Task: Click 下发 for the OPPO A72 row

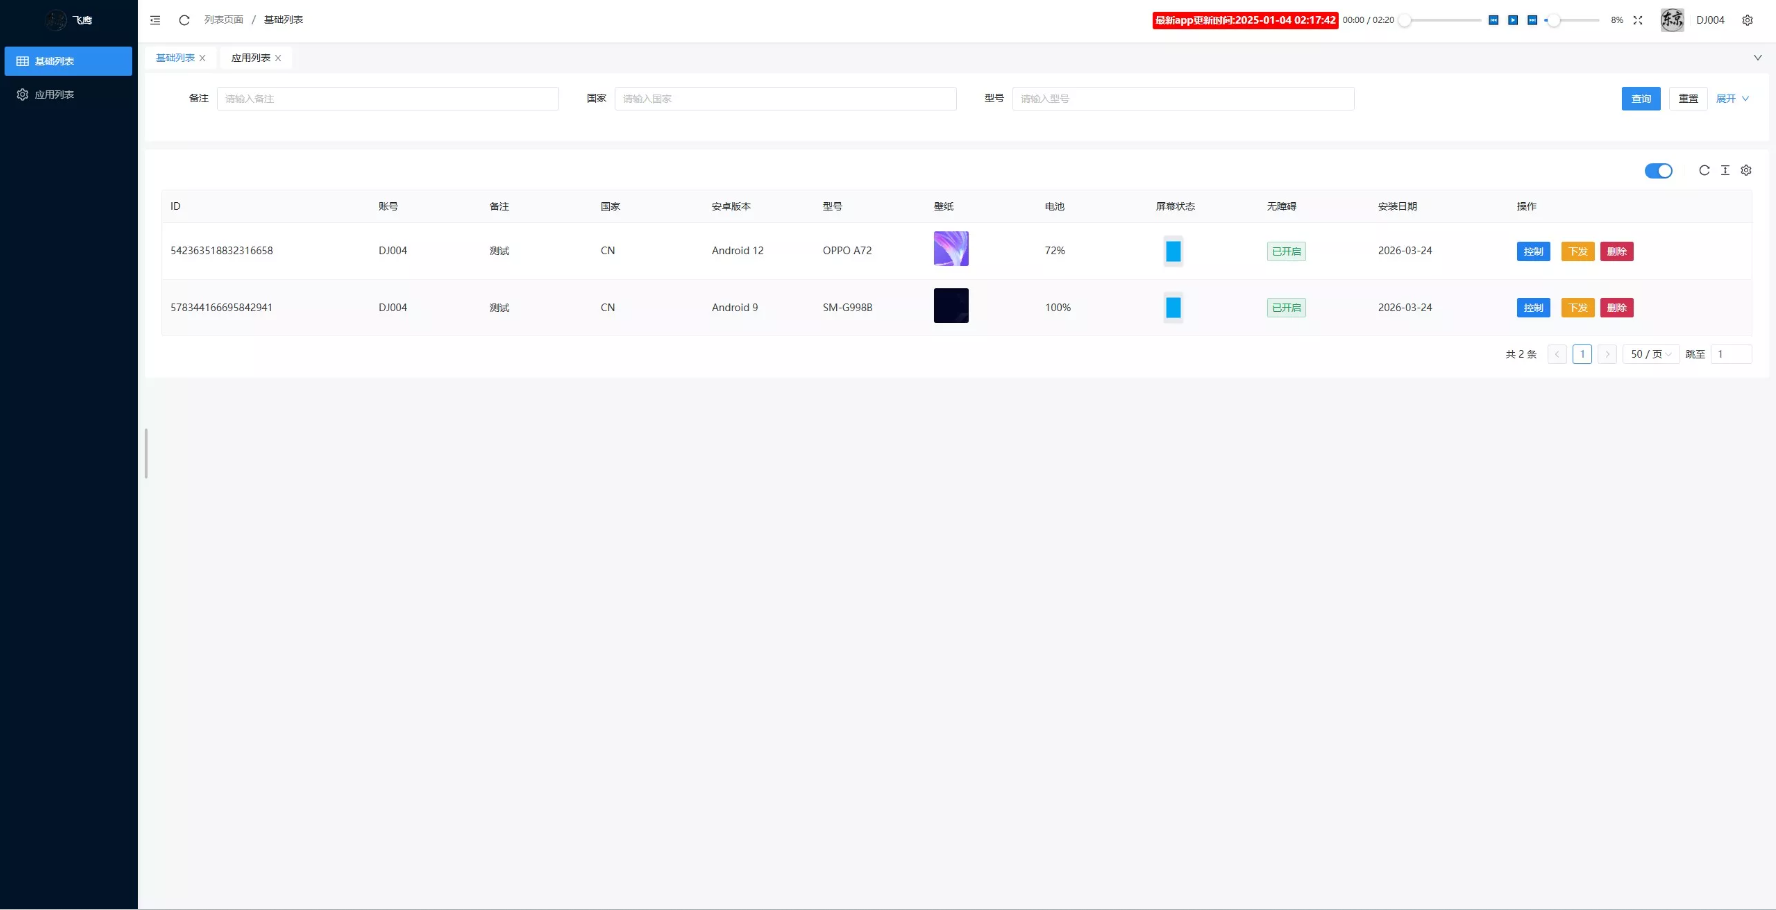Action: (1577, 251)
